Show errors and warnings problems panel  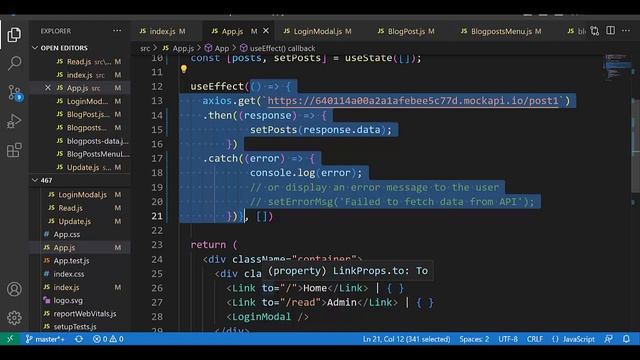108,339
